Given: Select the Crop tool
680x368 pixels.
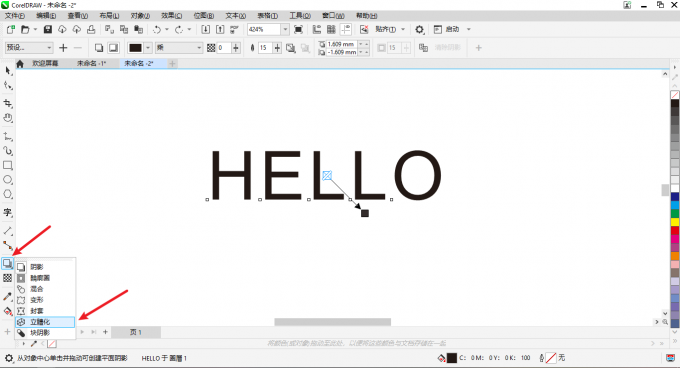Looking at the screenshot, I should tap(8, 103).
